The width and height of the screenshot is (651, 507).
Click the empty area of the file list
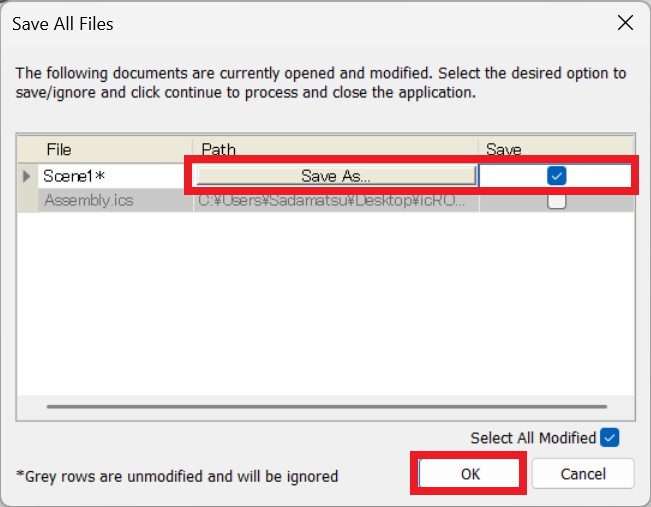325,300
